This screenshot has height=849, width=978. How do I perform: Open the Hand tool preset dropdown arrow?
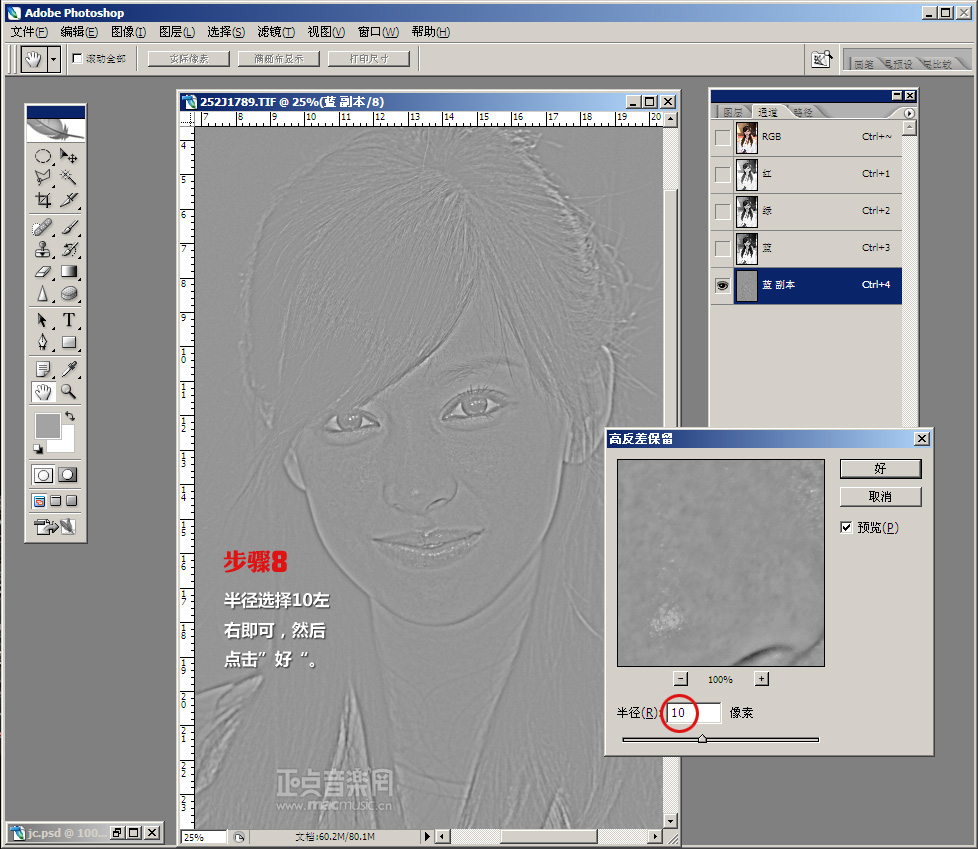pos(53,59)
